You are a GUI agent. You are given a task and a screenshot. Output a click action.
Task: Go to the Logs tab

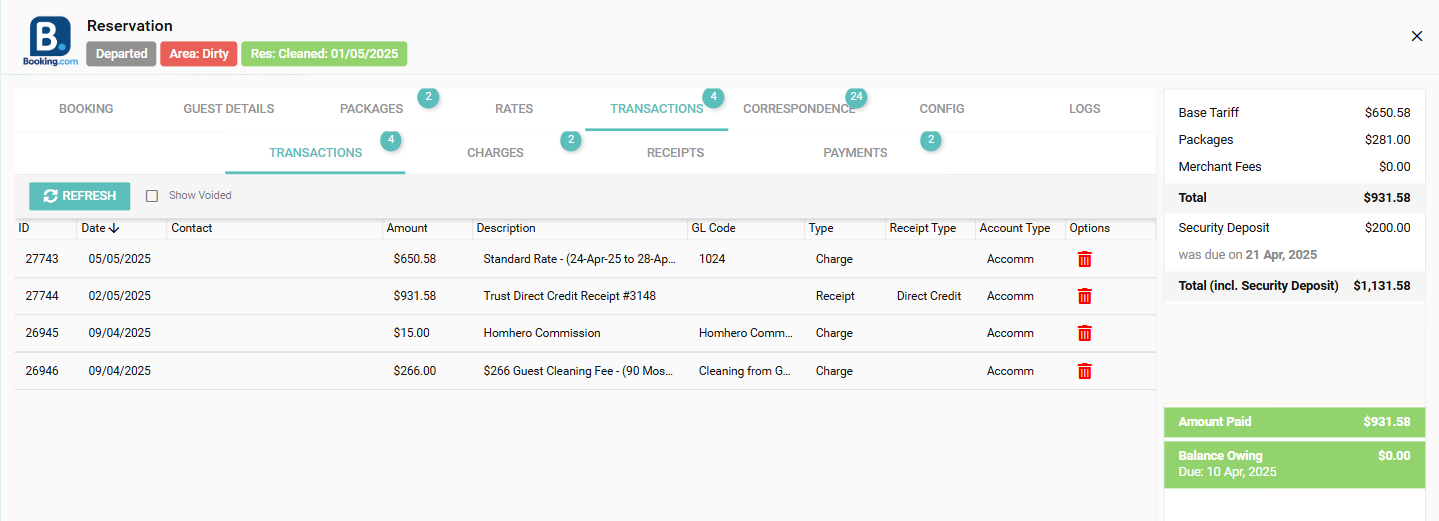pos(1084,109)
